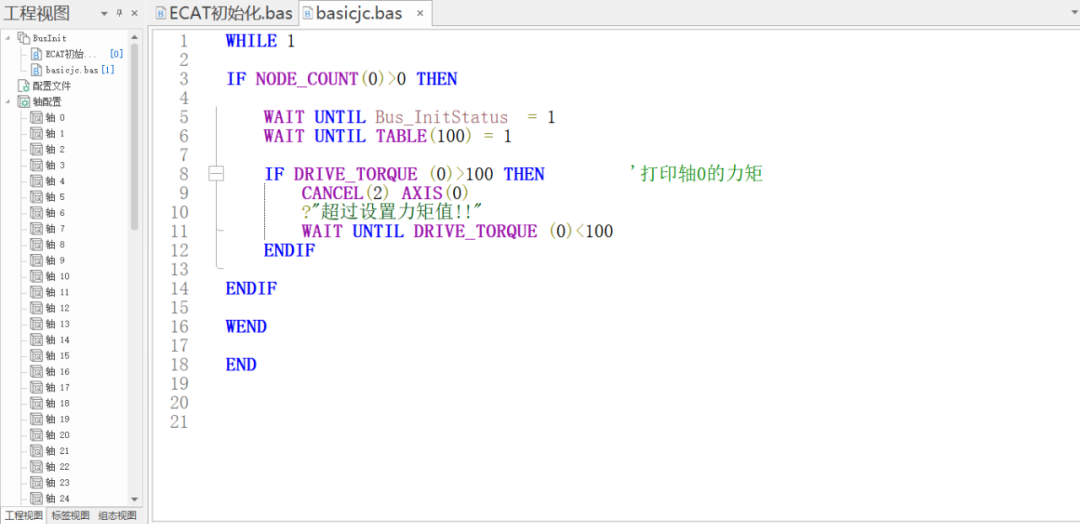Select 轴 14 icon in axis list
Viewport: 1080px width, 524px height.
[x=37, y=339]
